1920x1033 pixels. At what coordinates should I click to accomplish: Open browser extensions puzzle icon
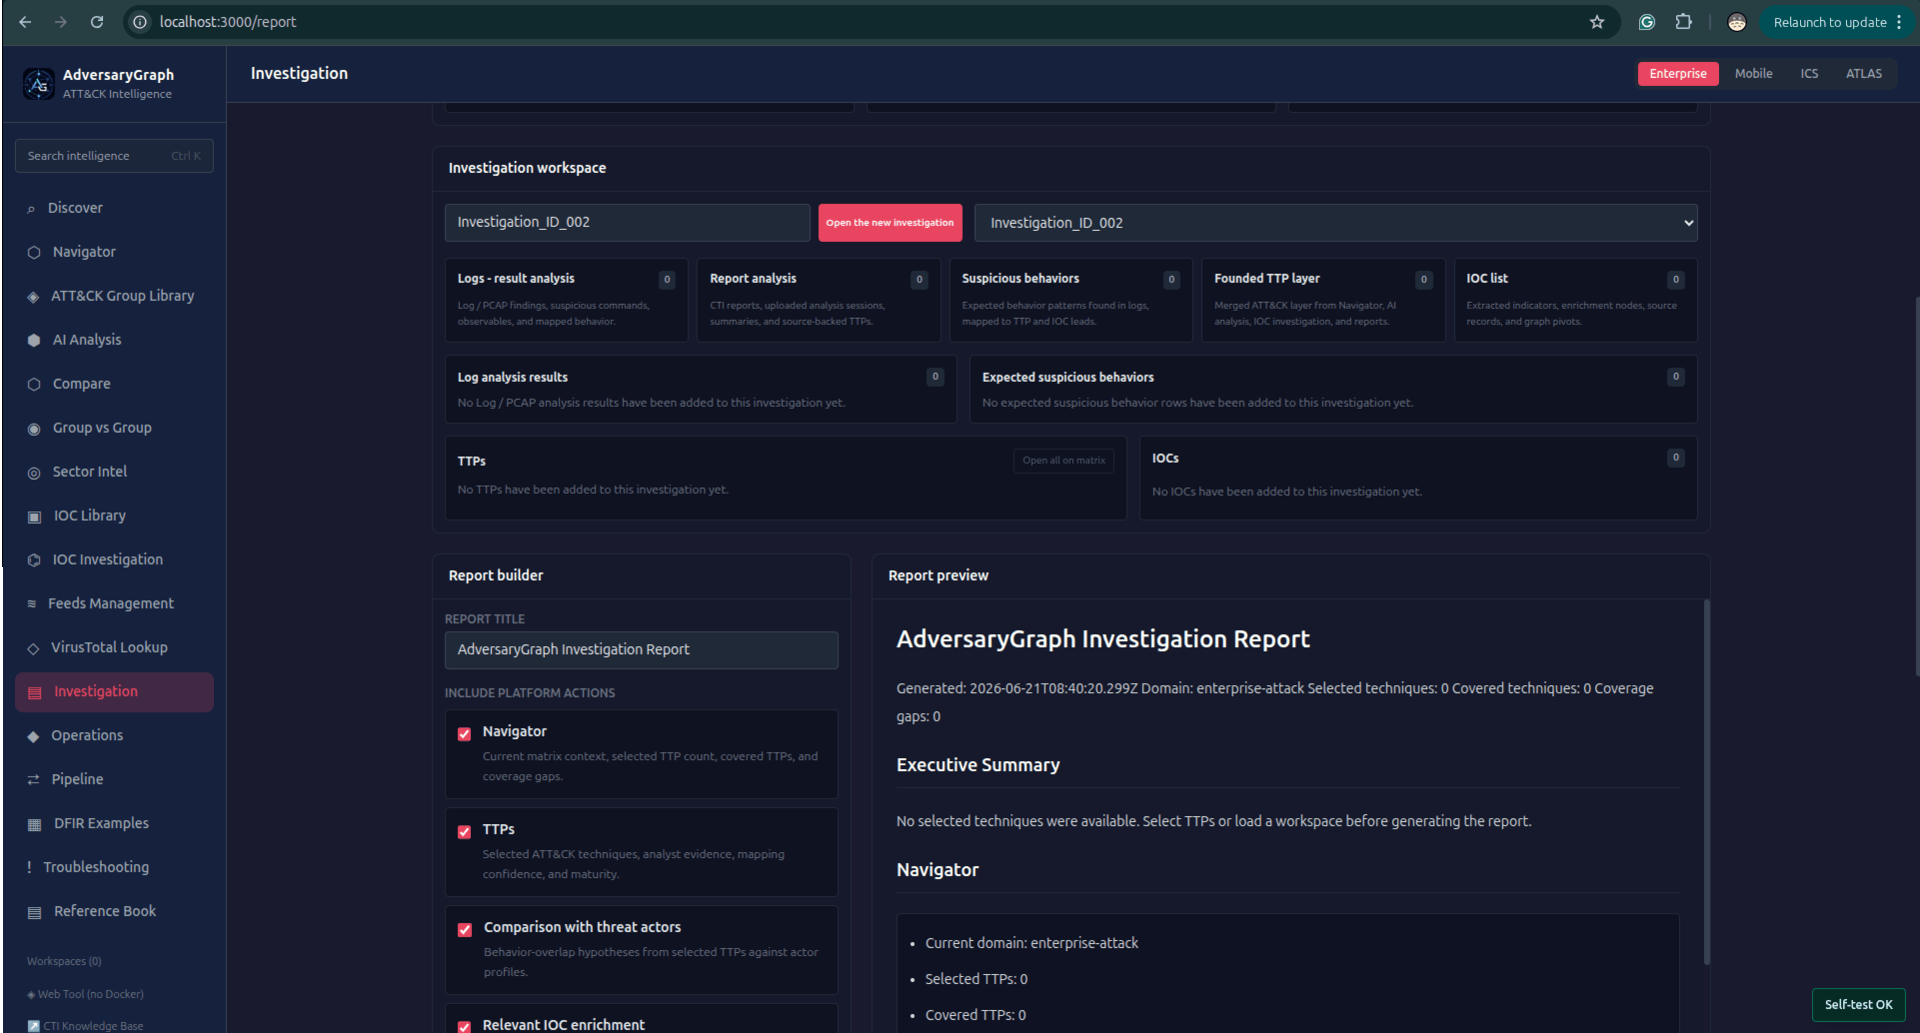(x=1684, y=22)
